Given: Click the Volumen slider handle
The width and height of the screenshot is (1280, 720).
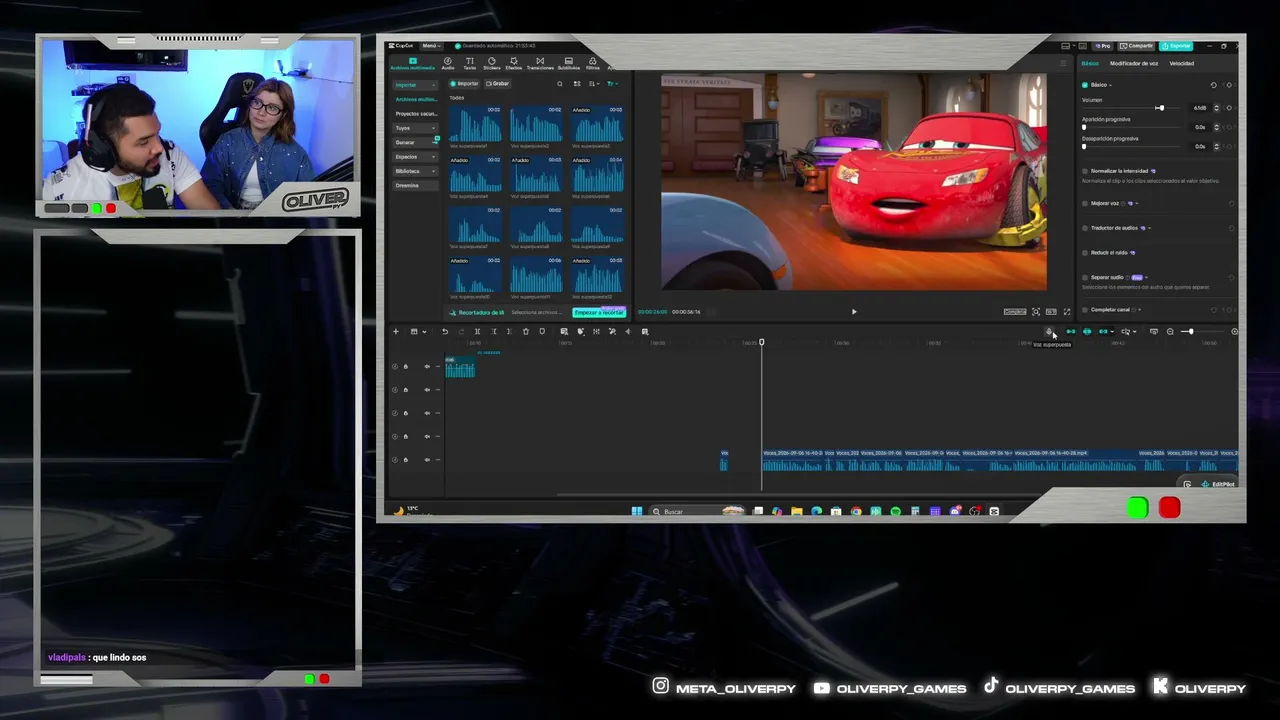Looking at the screenshot, I should (x=1160, y=107).
